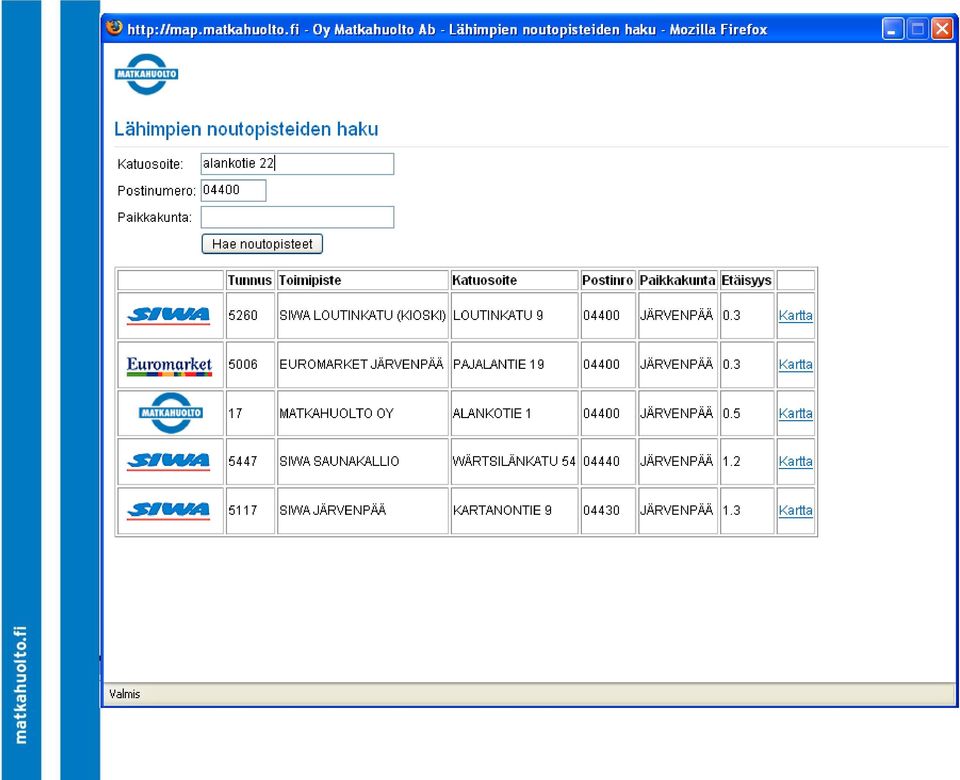Click Tunnus value 5117

click(x=243, y=510)
